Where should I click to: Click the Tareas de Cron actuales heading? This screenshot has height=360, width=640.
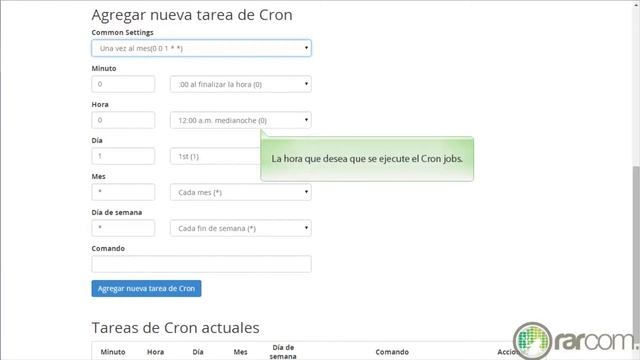(176, 328)
